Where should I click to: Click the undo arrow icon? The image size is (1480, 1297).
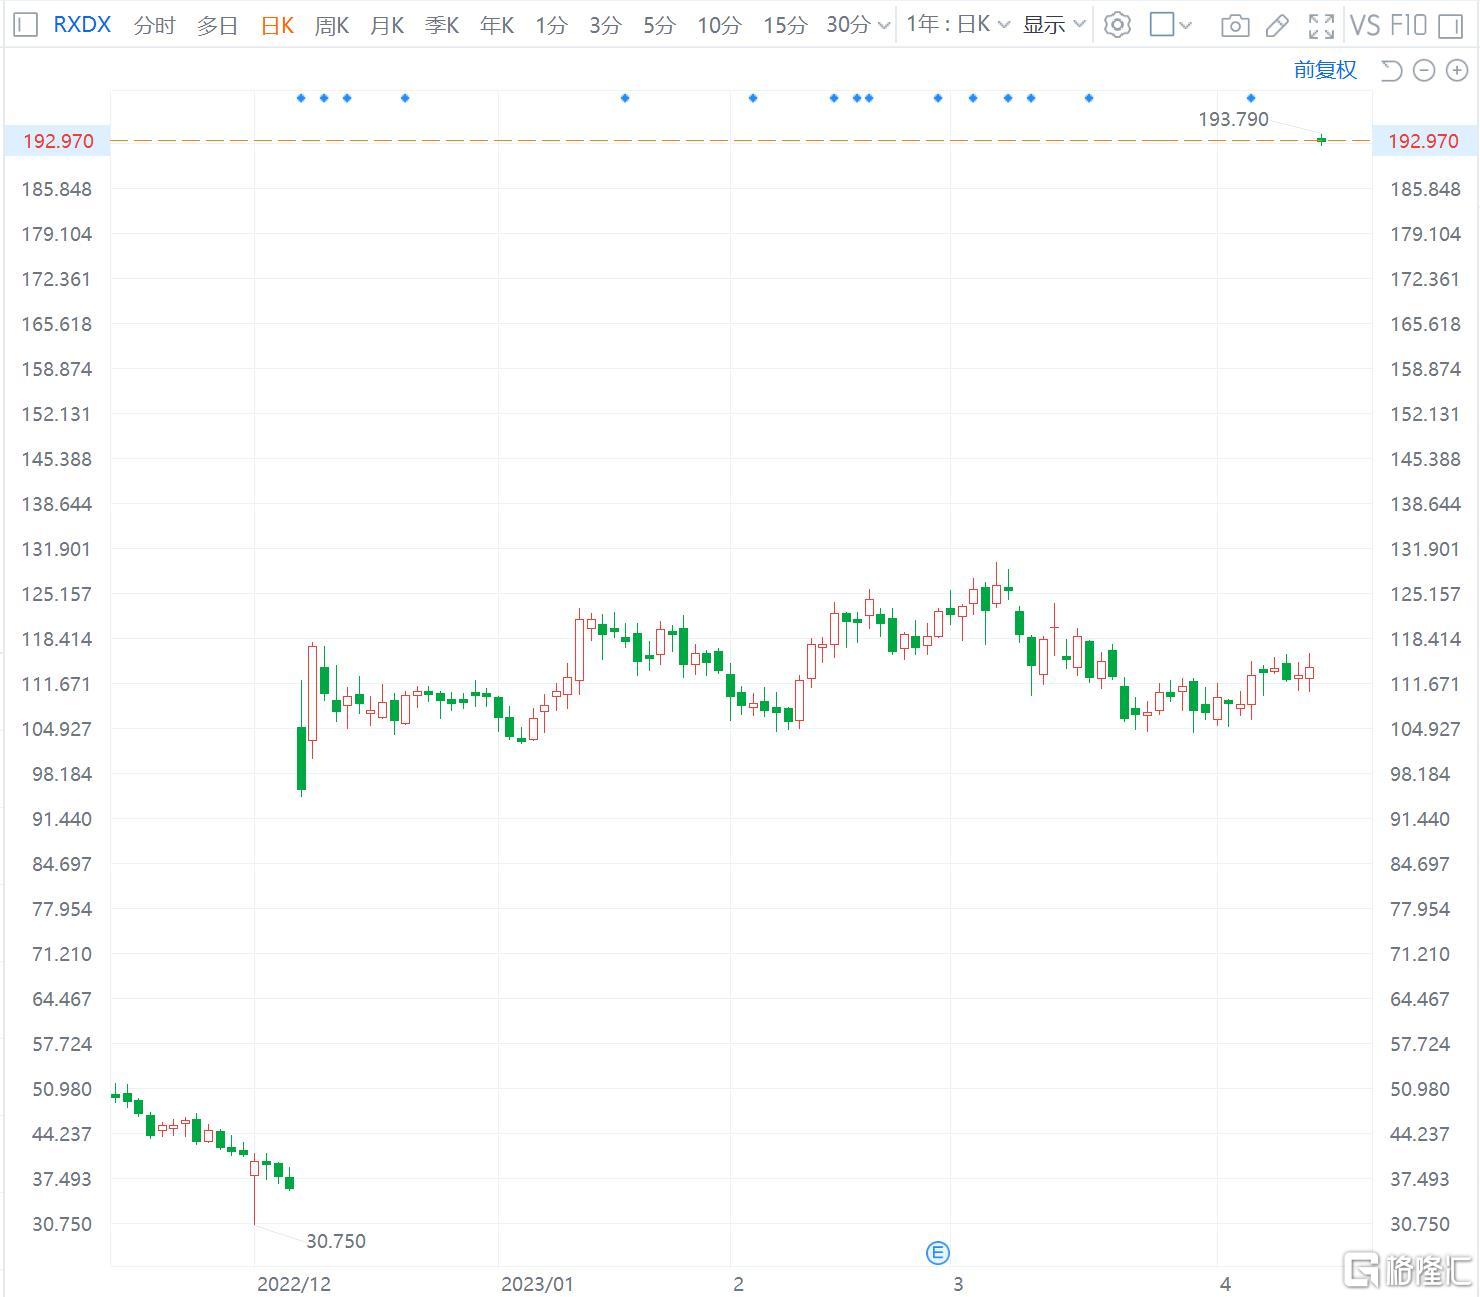[x=1390, y=70]
